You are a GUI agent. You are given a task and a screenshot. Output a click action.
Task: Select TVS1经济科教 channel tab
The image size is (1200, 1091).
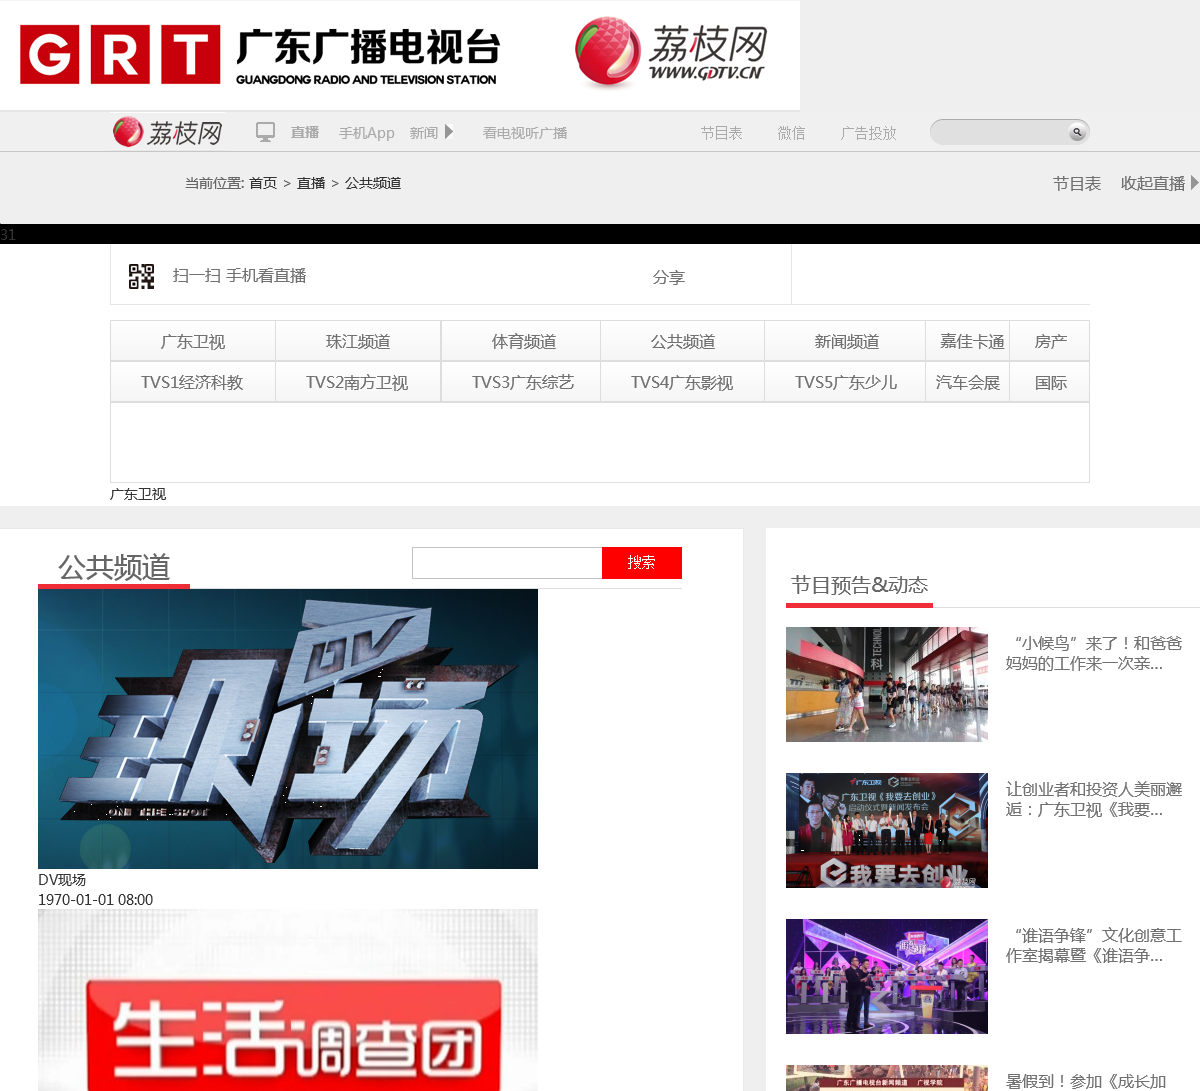pos(193,382)
